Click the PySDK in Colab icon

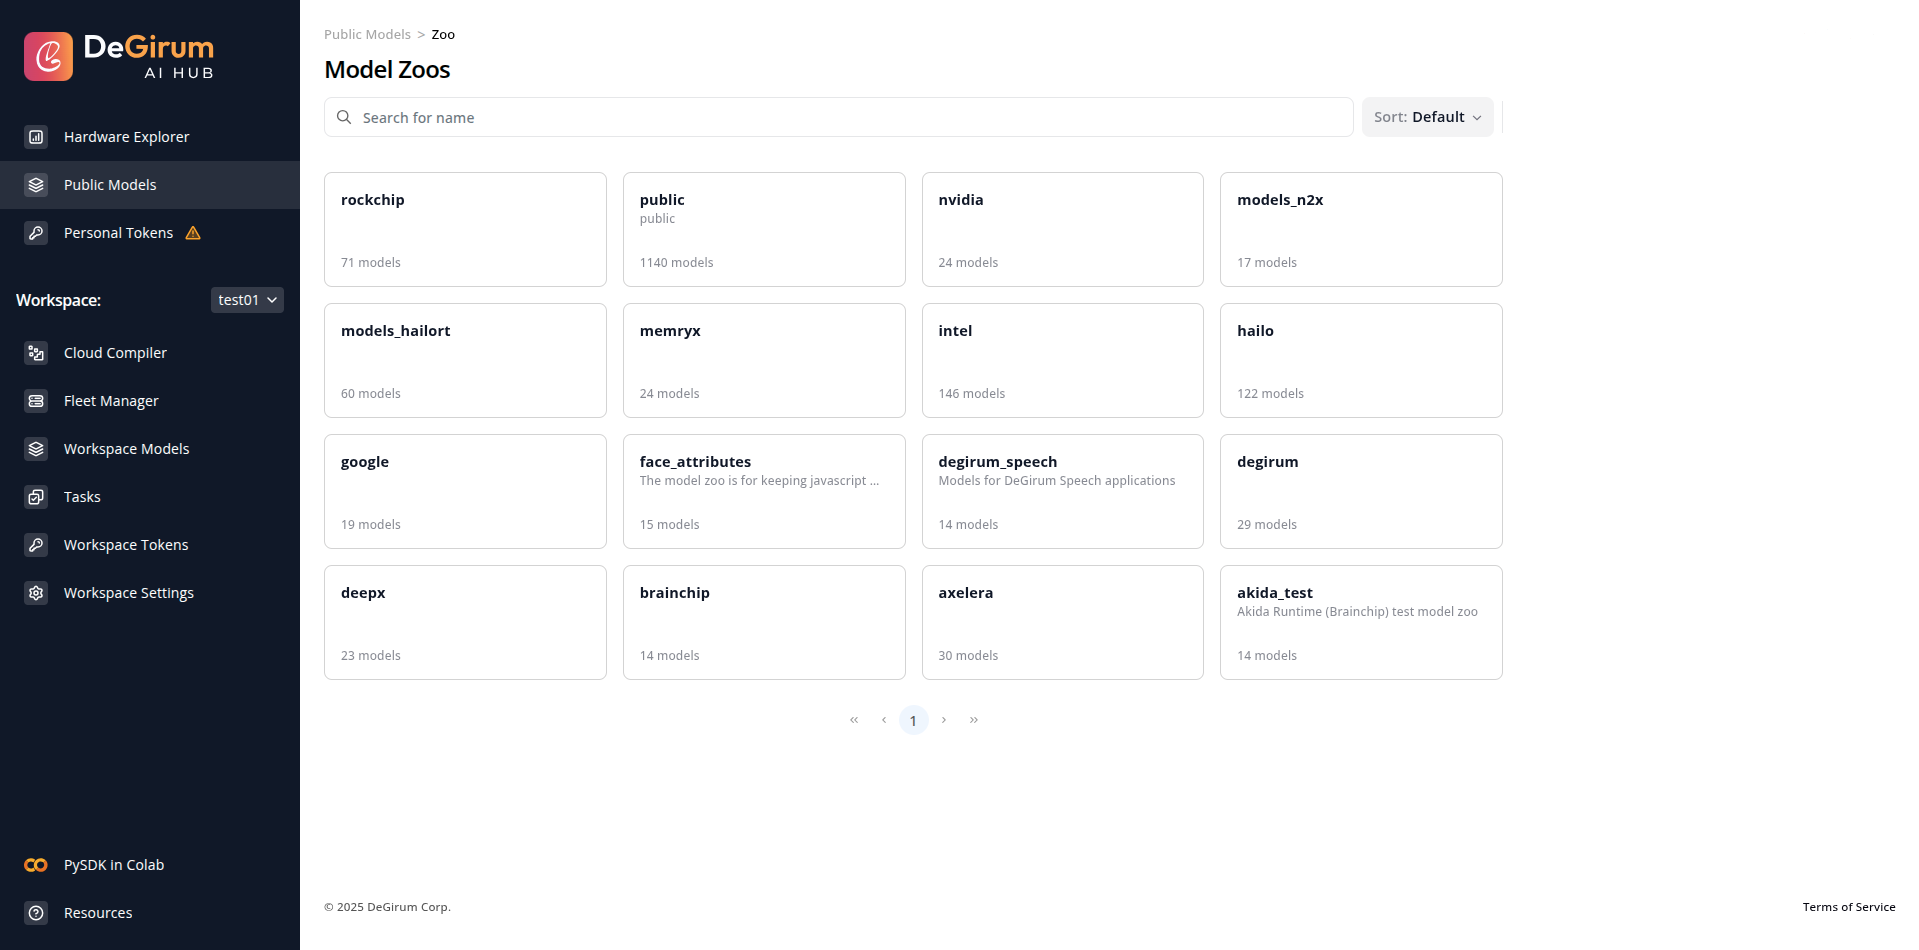point(36,865)
